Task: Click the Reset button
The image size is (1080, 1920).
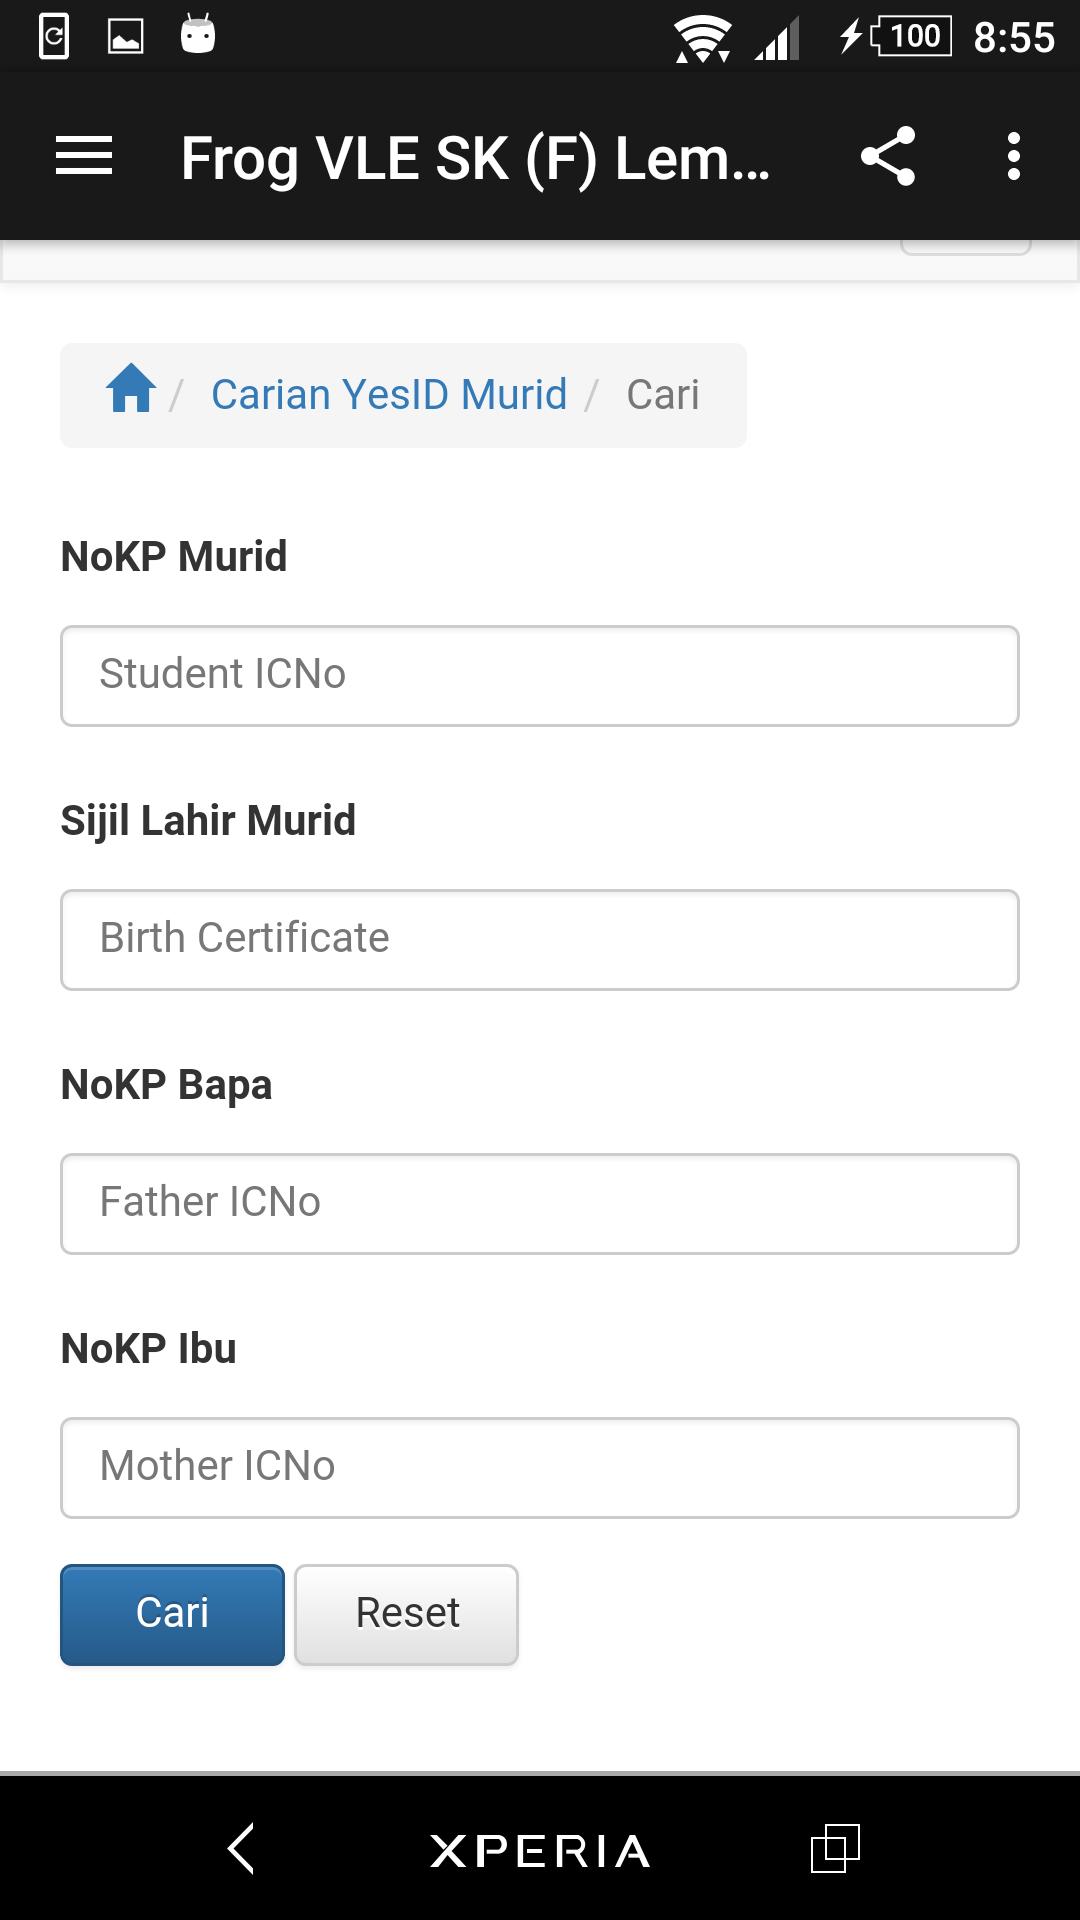Action: point(406,1614)
